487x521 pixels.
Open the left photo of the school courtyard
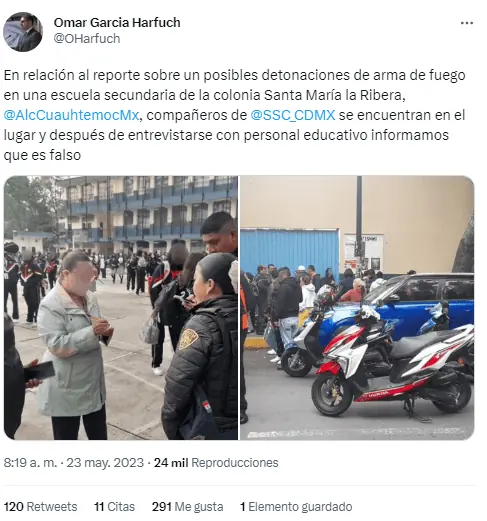coord(121,308)
